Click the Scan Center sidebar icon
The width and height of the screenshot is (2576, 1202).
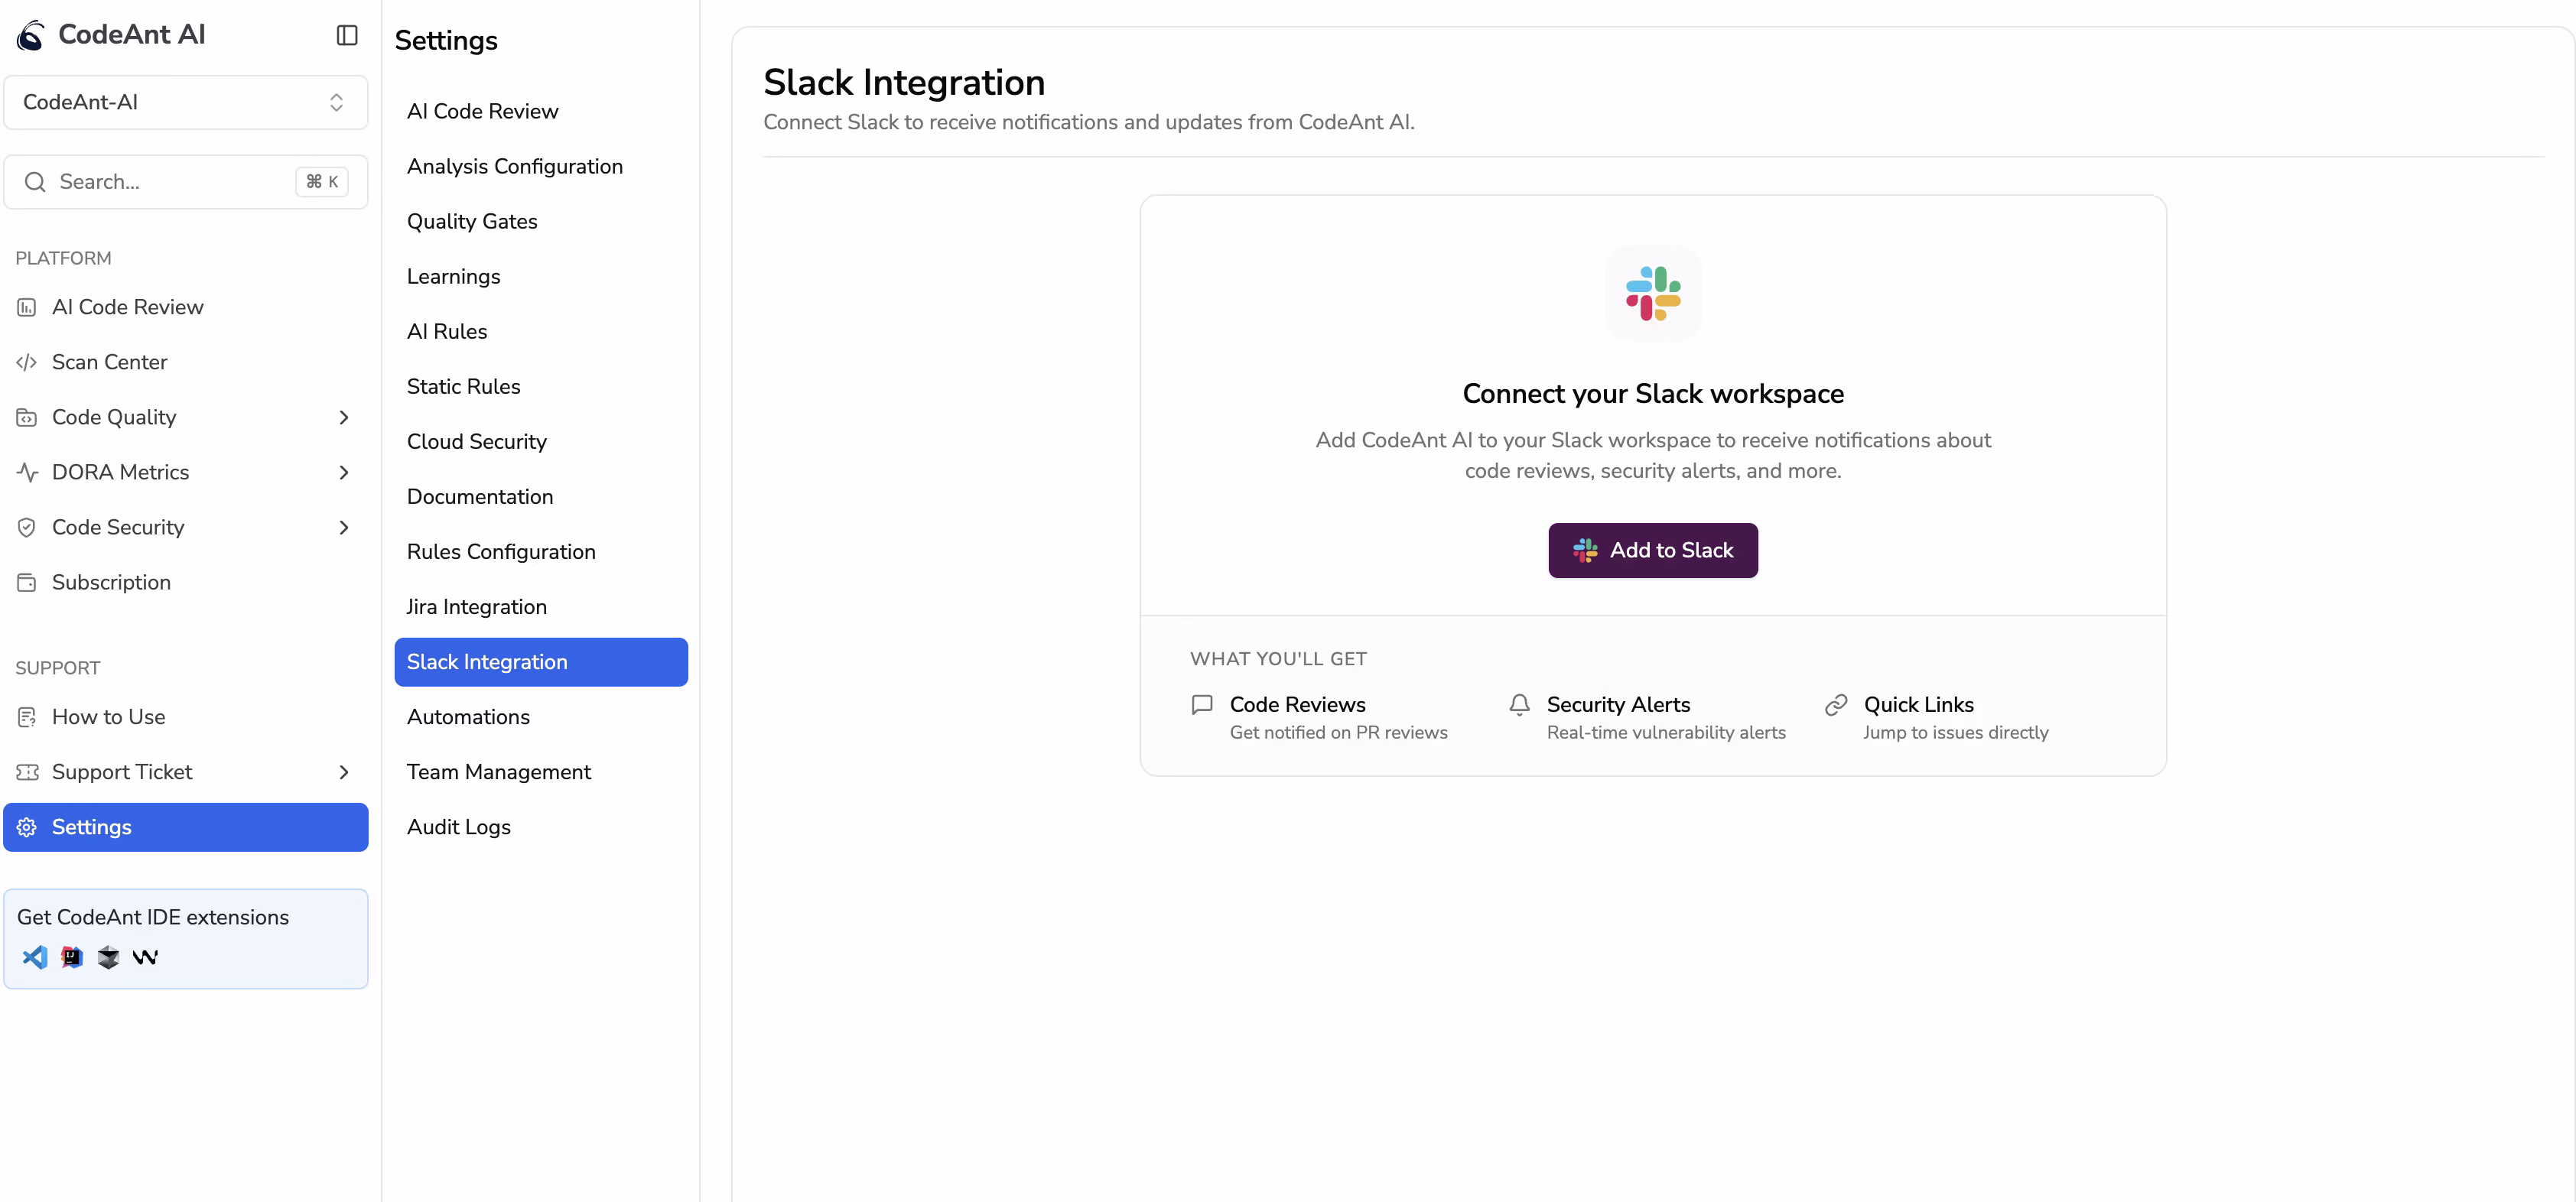[27, 362]
